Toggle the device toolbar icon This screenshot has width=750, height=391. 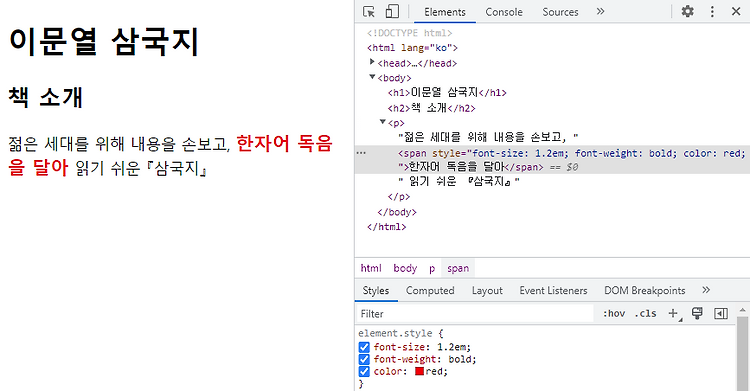[x=392, y=11]
